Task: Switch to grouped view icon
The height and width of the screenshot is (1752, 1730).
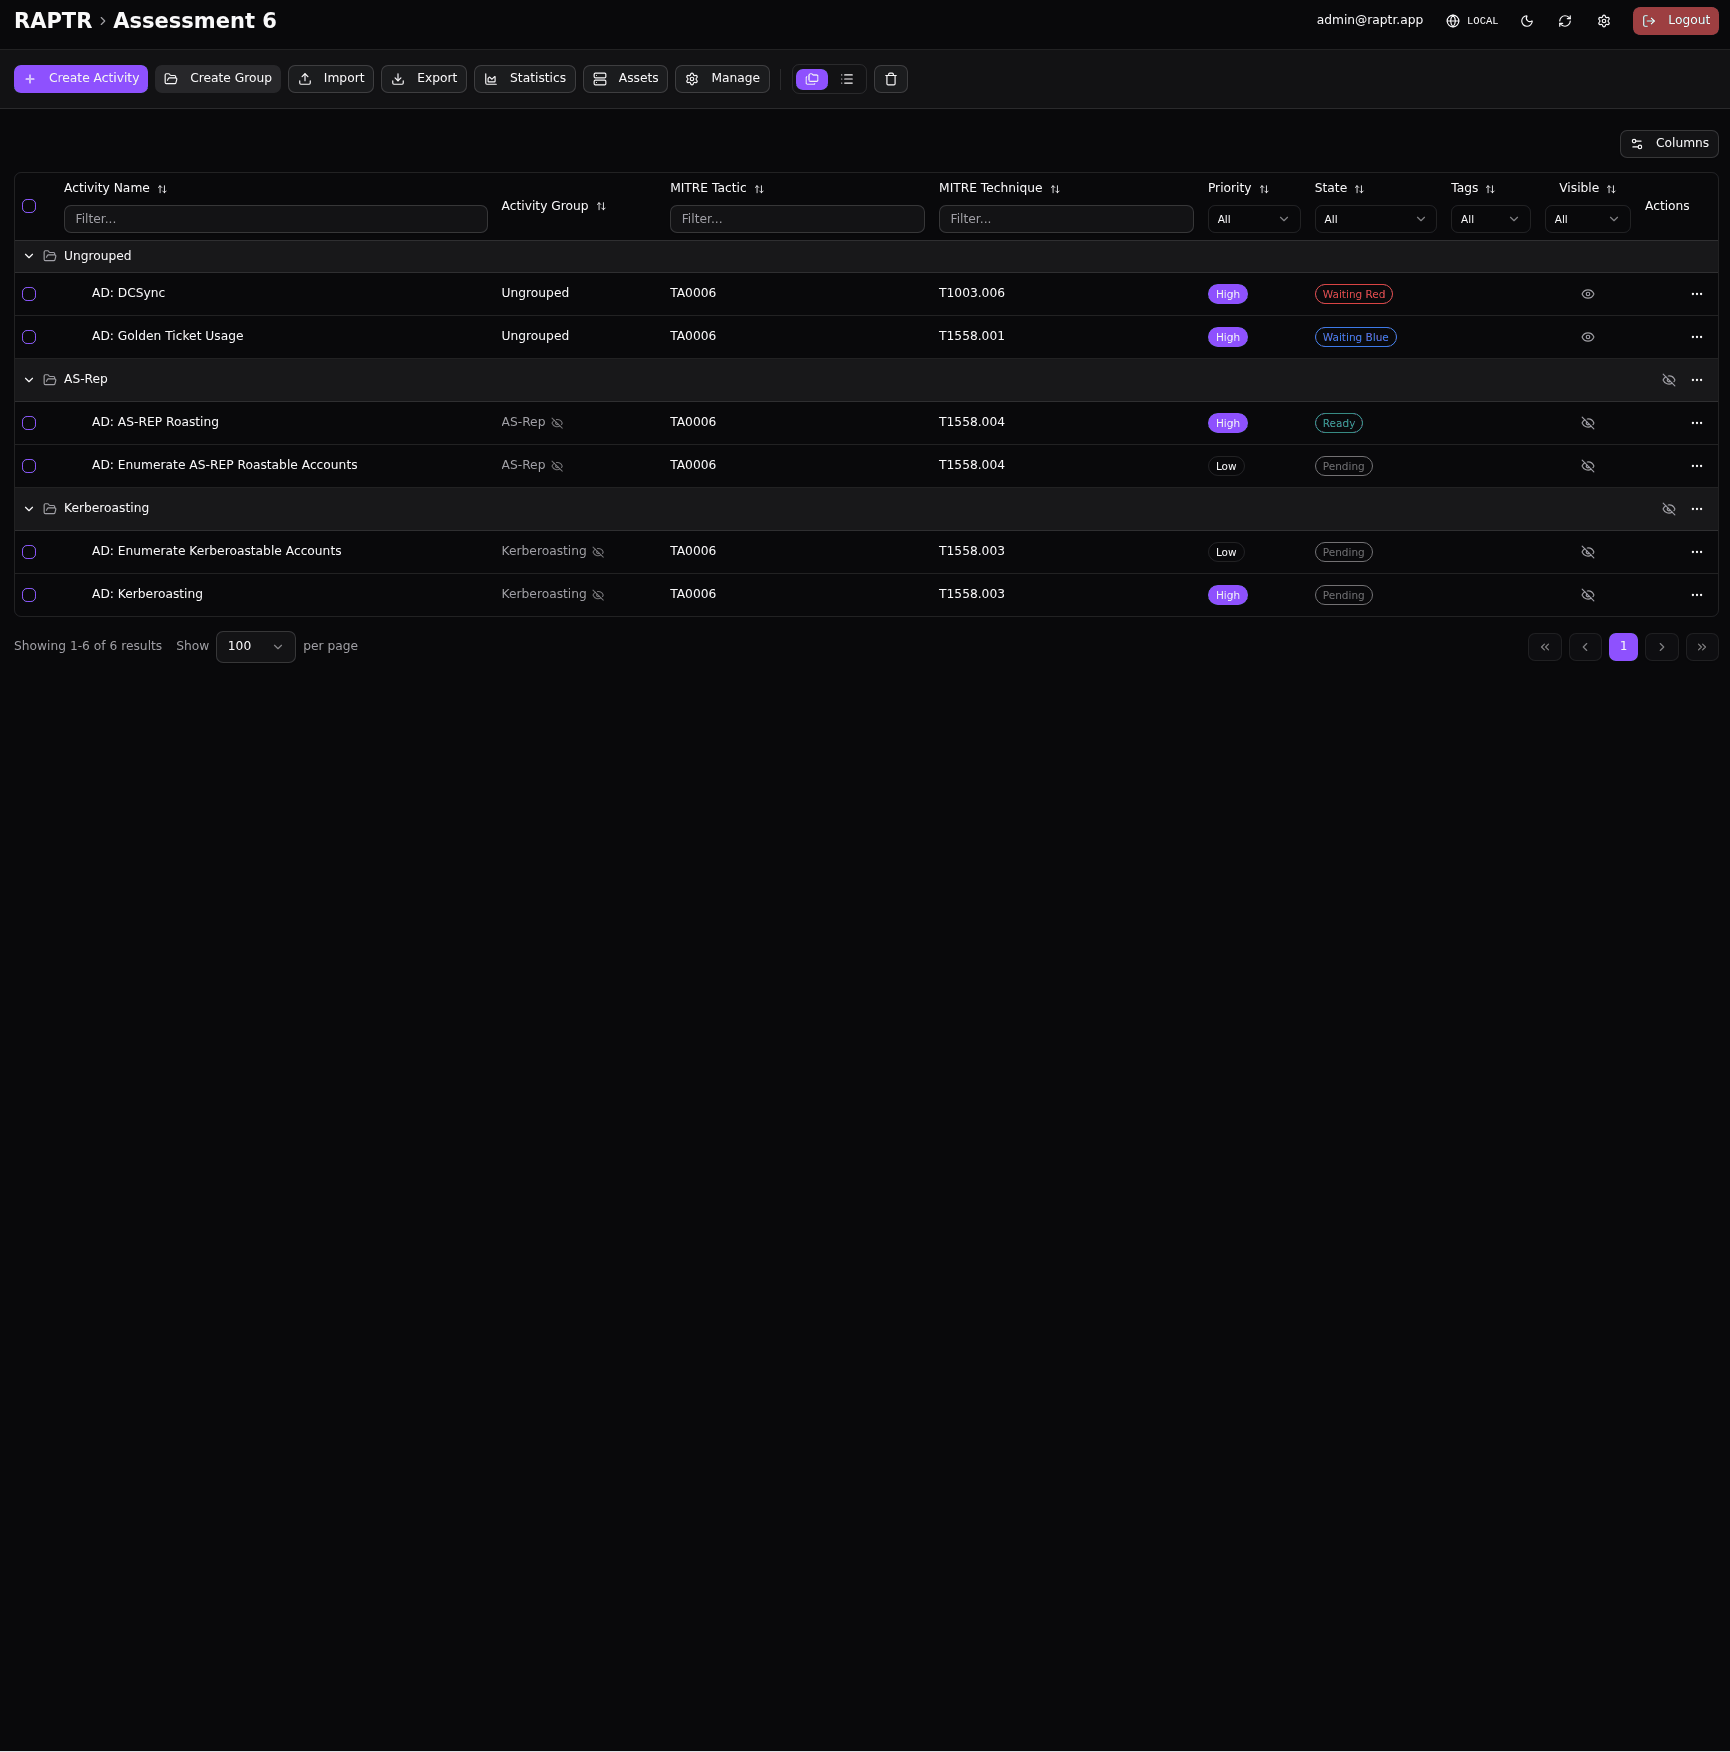Action: point(812,79)
